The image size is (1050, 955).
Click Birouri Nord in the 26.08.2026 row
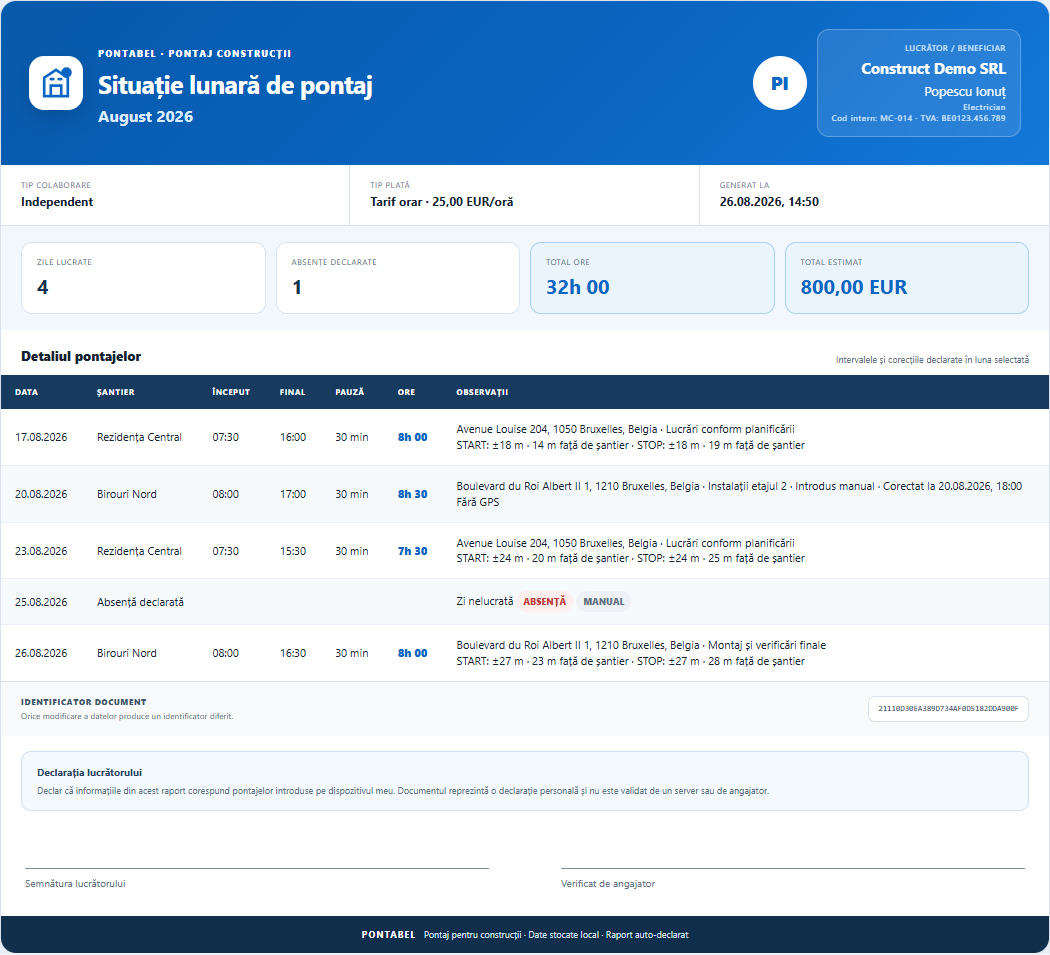pyautogui.click(x=127, y=653)
